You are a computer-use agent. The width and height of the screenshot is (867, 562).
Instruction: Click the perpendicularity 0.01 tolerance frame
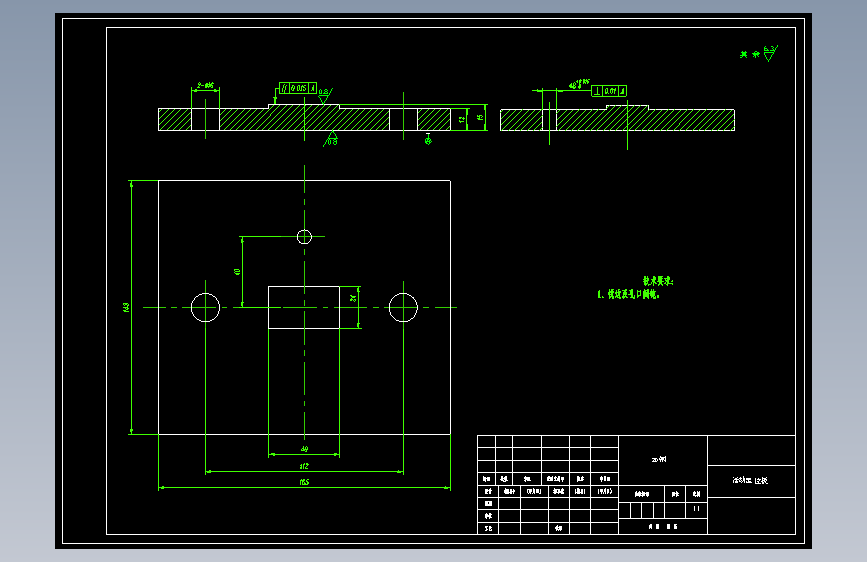(x=609, y=91)
